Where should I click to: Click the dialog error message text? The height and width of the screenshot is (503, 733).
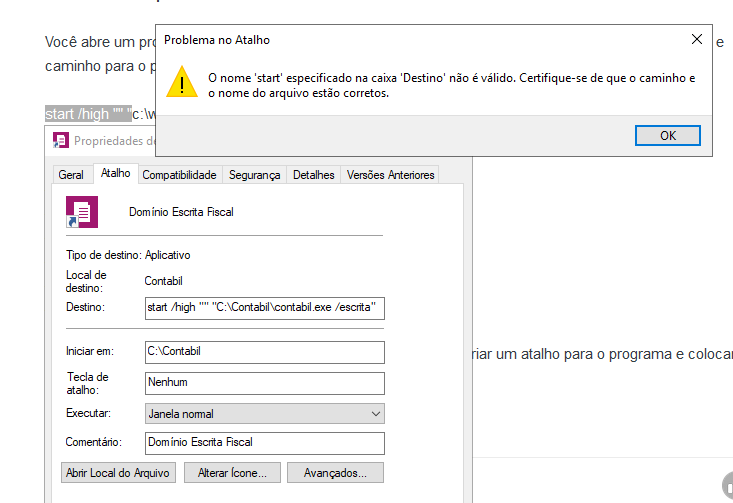click(452, 86)
